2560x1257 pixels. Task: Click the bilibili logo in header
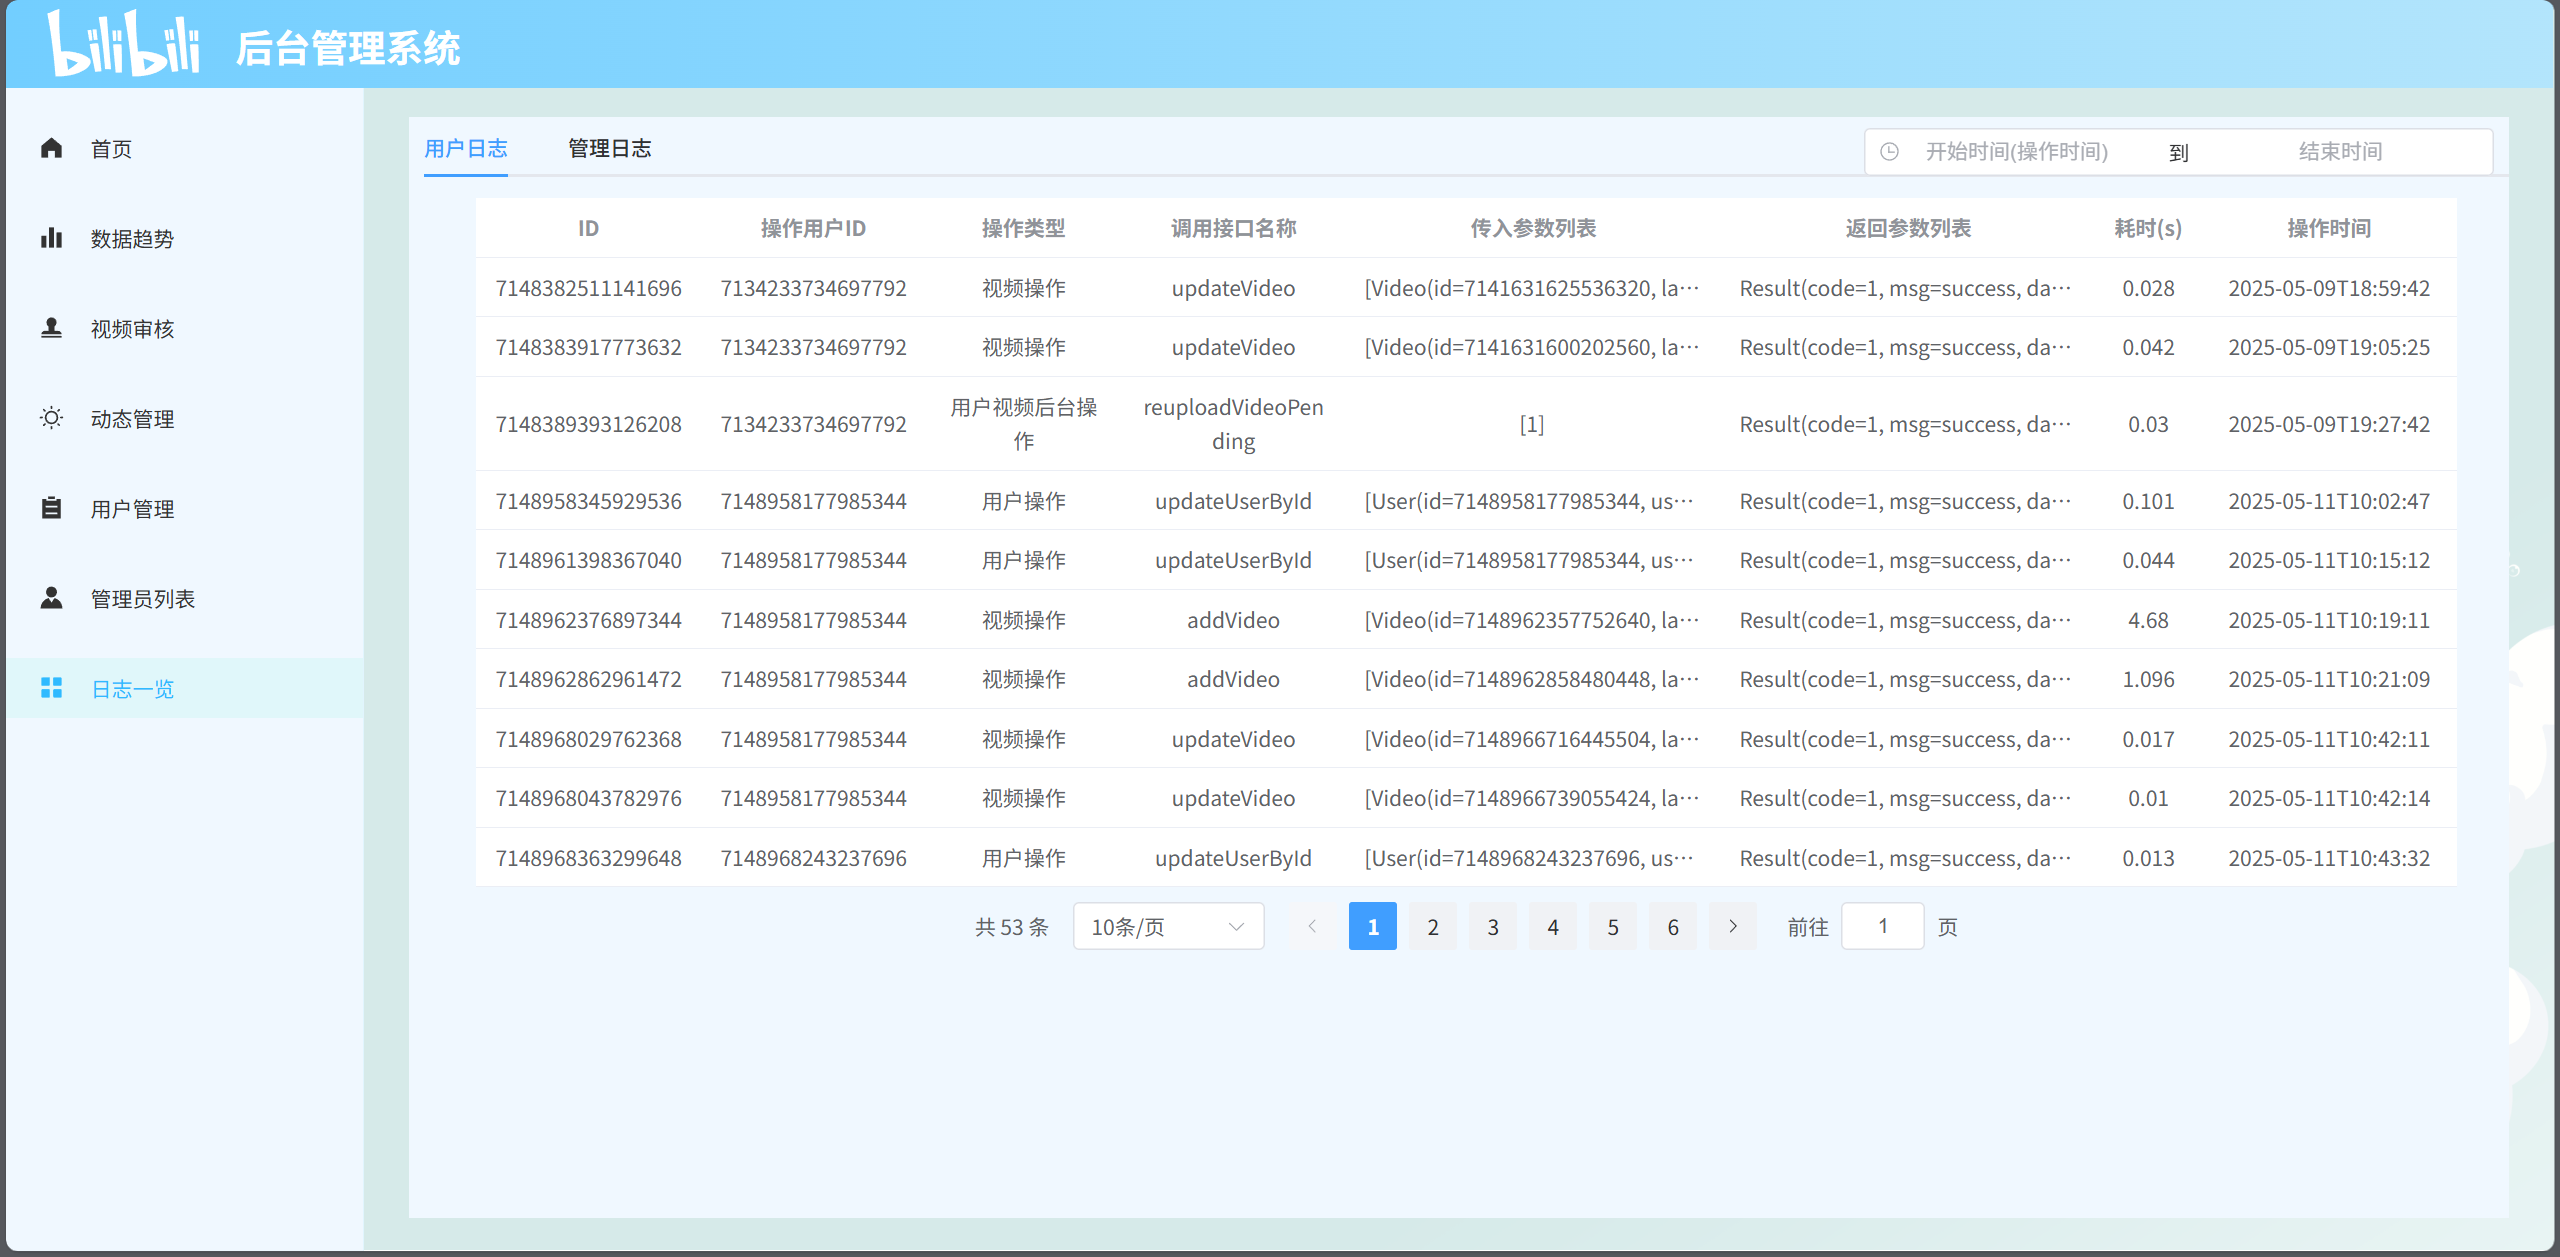coord(125,45)
